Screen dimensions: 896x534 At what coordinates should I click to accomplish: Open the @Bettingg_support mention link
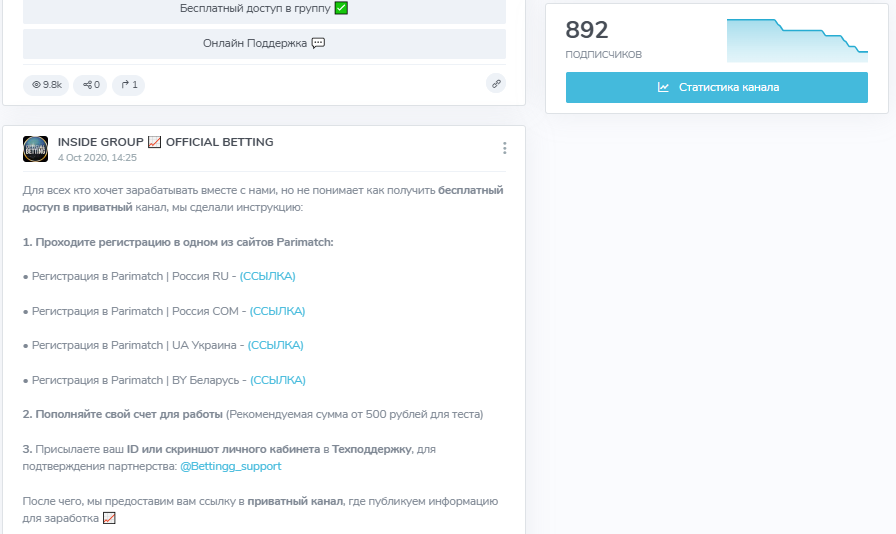coord(230,466)
